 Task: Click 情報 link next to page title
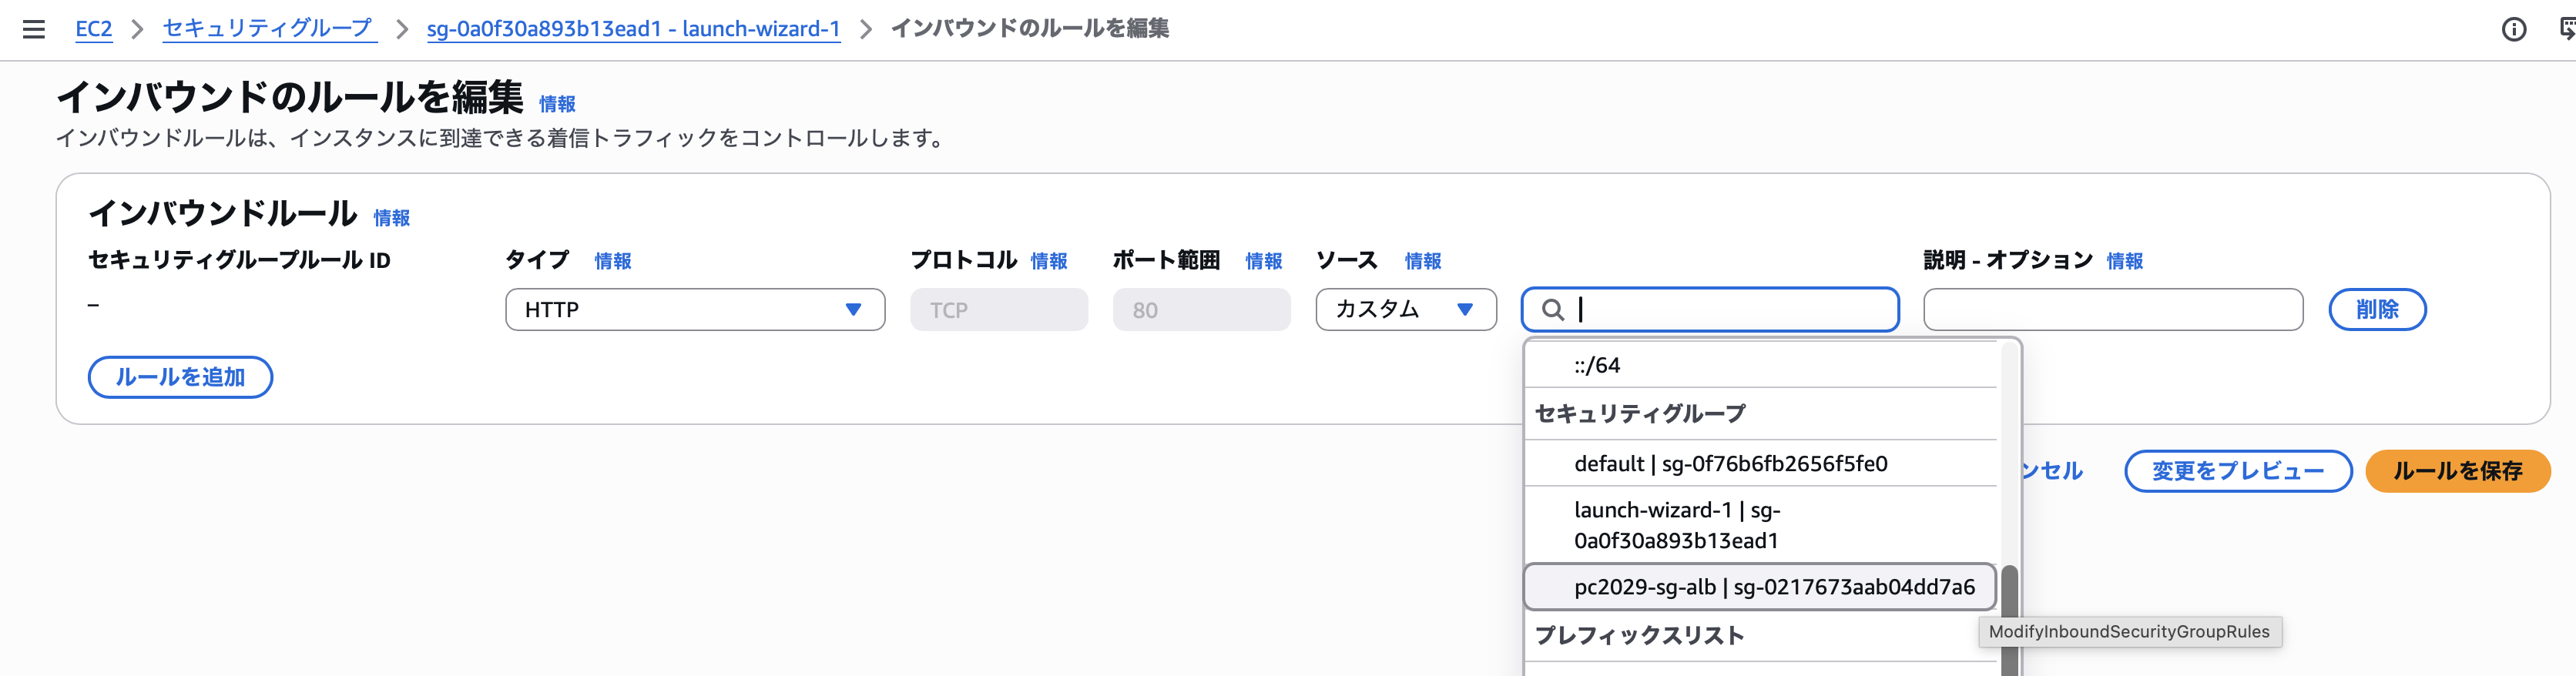click(557, 104)
